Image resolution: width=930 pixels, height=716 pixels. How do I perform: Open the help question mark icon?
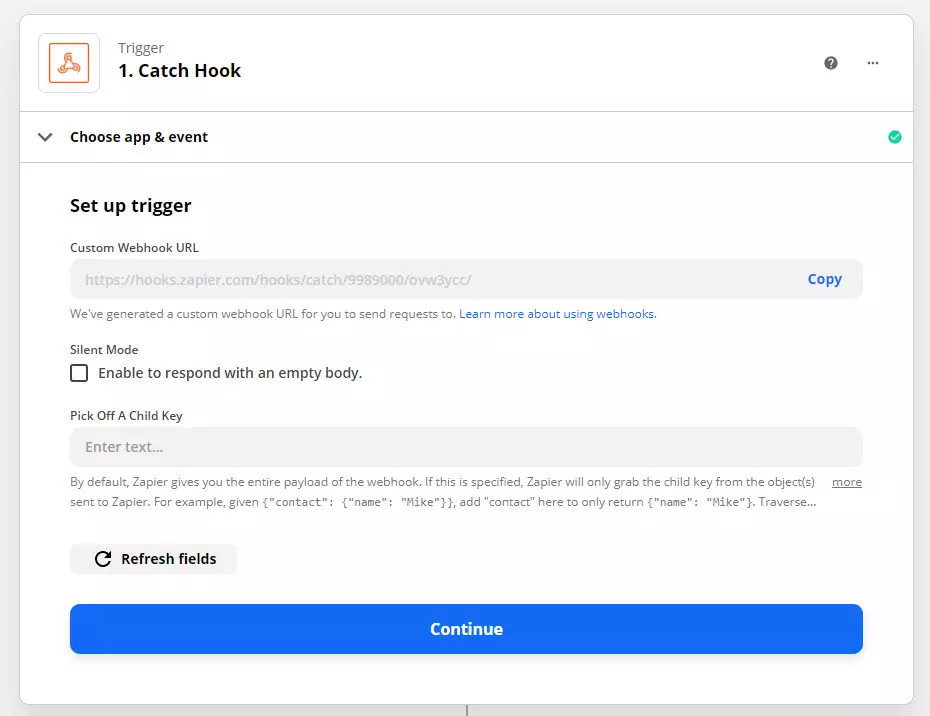pos(830,62)
